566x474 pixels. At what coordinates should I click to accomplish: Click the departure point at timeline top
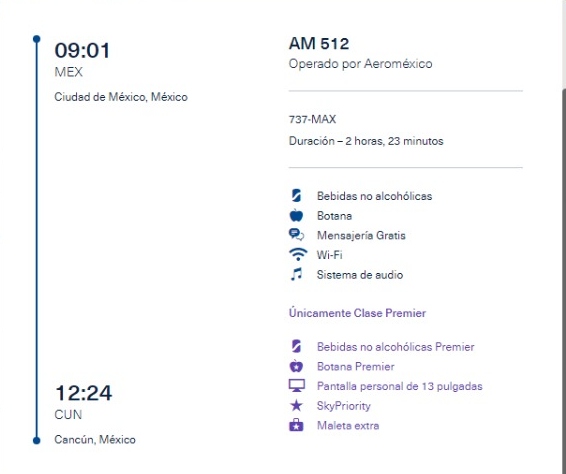[36, 39]
